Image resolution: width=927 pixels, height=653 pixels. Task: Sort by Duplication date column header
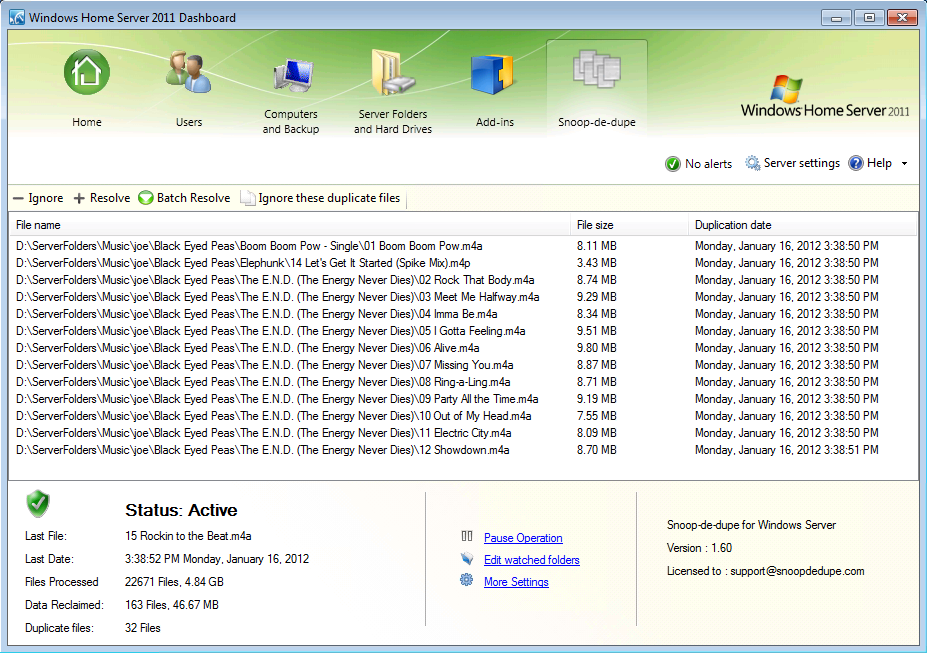802,225
